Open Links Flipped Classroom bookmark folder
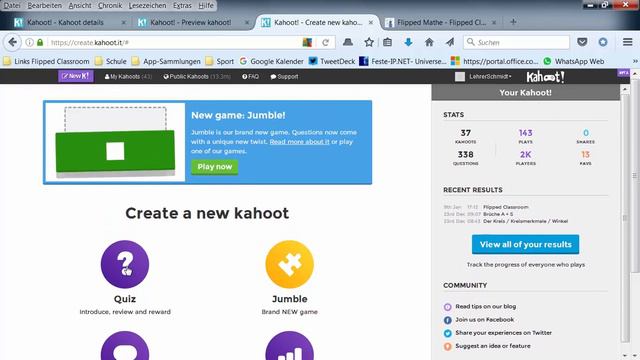 coord(46,61)
